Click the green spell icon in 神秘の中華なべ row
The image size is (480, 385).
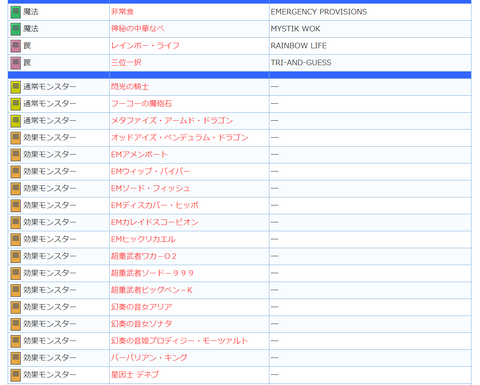(x=16, y=29)
